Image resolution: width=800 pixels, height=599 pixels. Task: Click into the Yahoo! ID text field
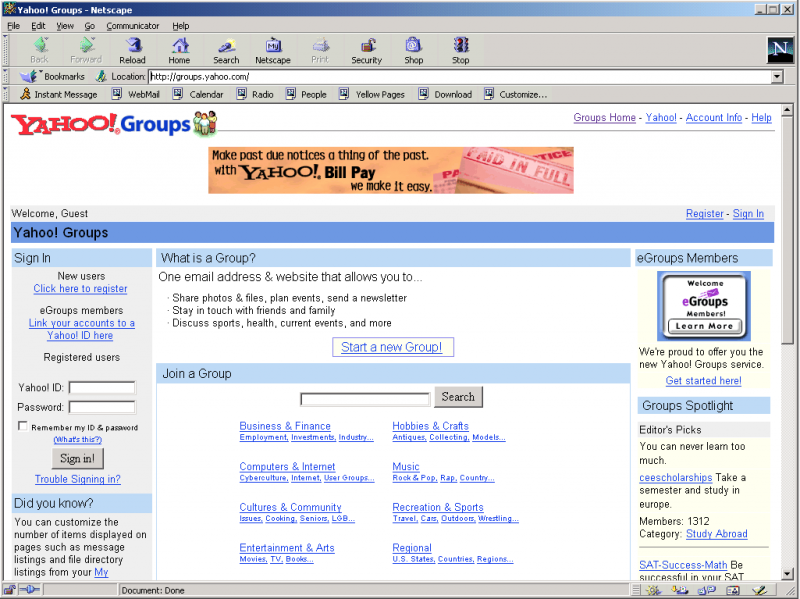coord(102,388)
